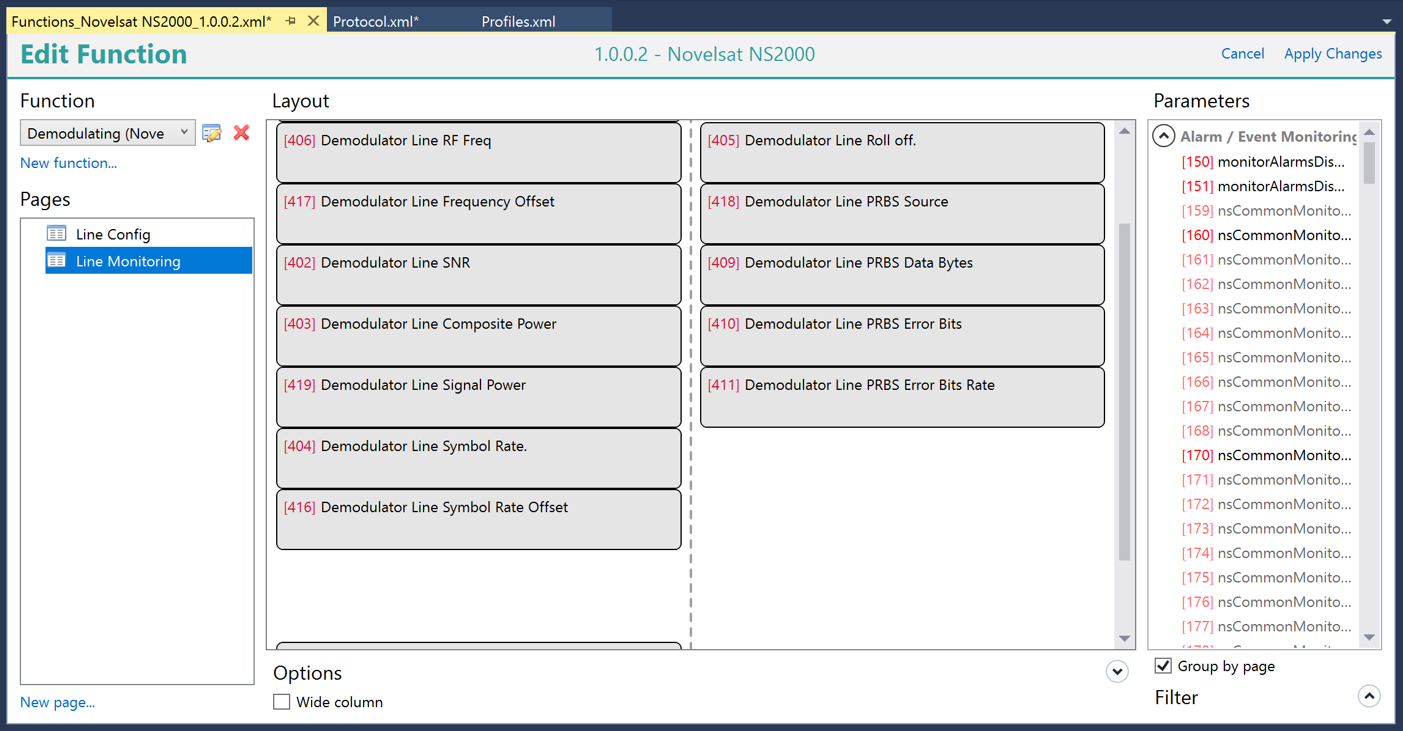1403x731 pixels.
Task: Select parameter [167] nsCommonMonito...
Action: (1266, 406)
